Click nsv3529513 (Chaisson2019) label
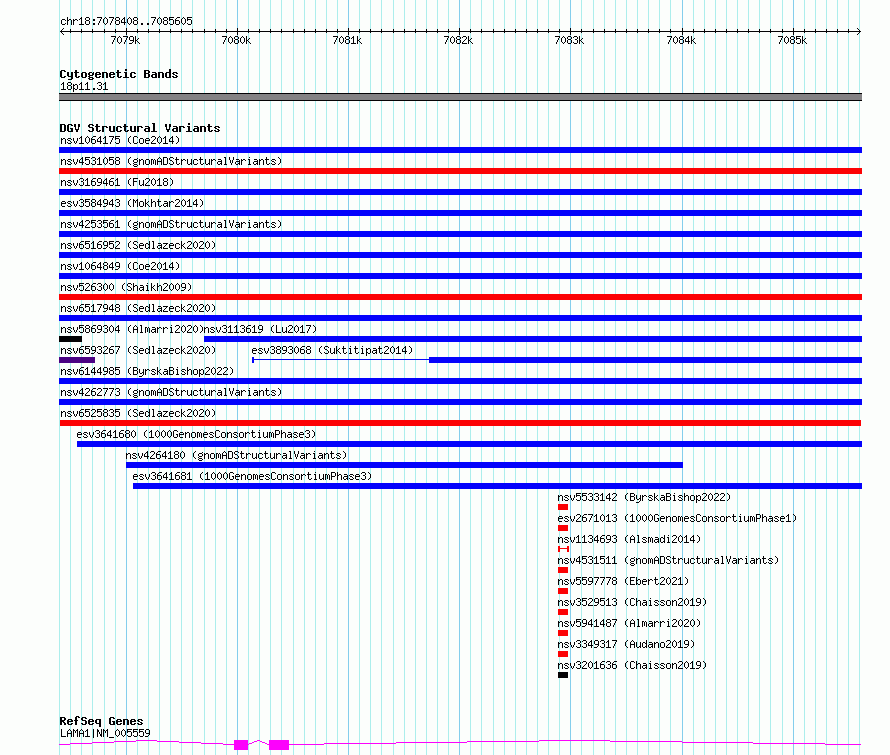 click(x=632, y=602)
